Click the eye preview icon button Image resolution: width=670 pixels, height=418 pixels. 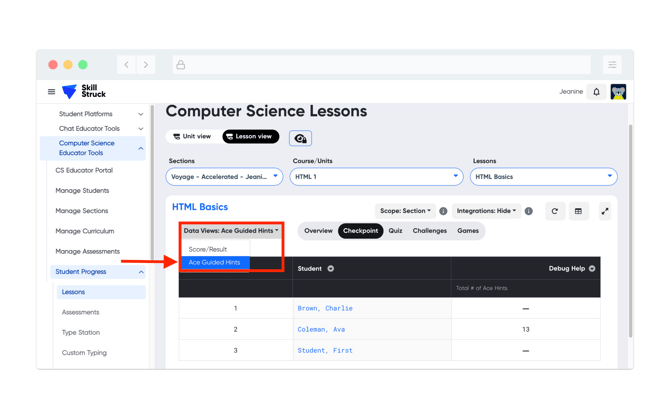point(300,138)
